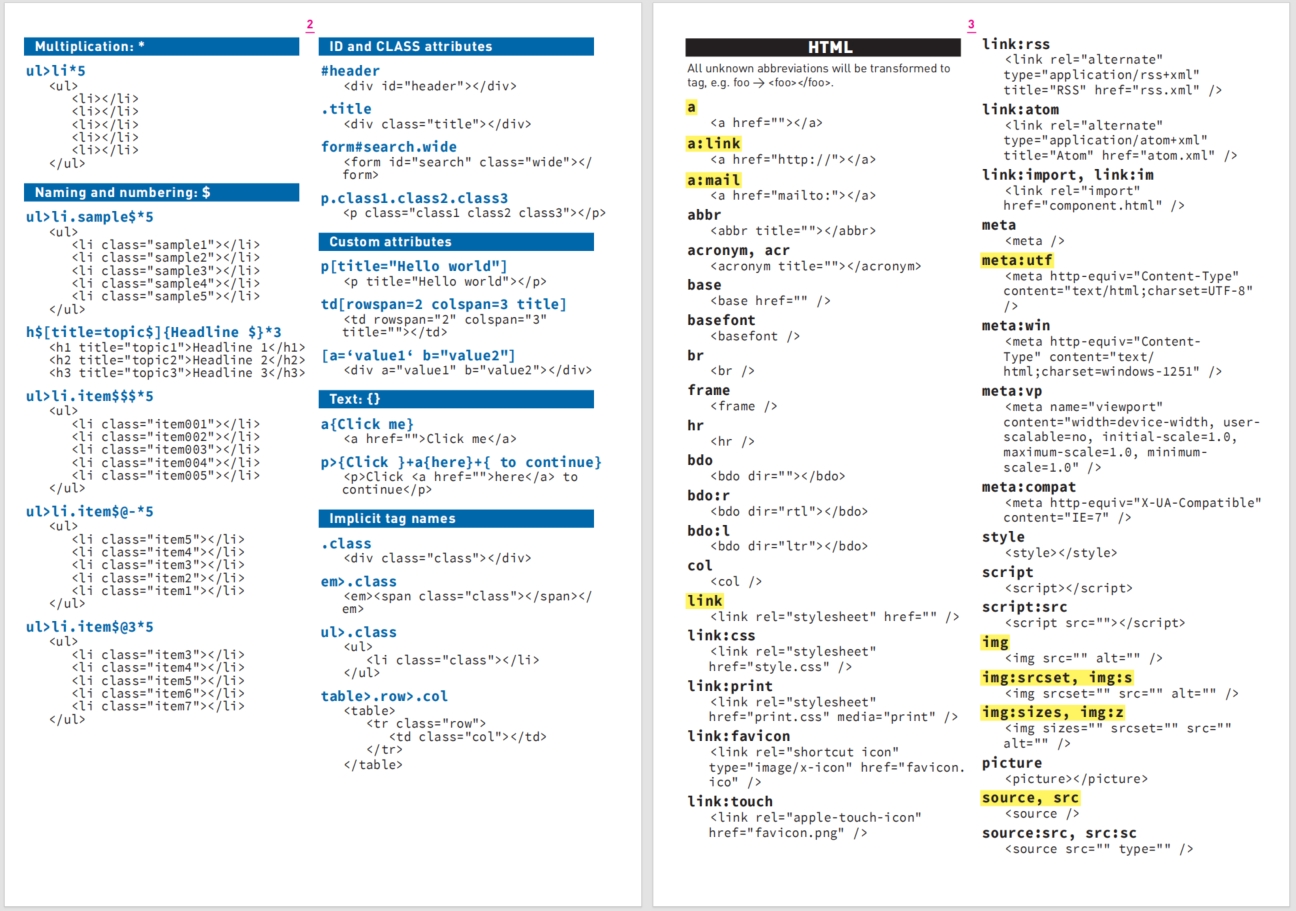Click the black HTML title banner

(822, 47)
